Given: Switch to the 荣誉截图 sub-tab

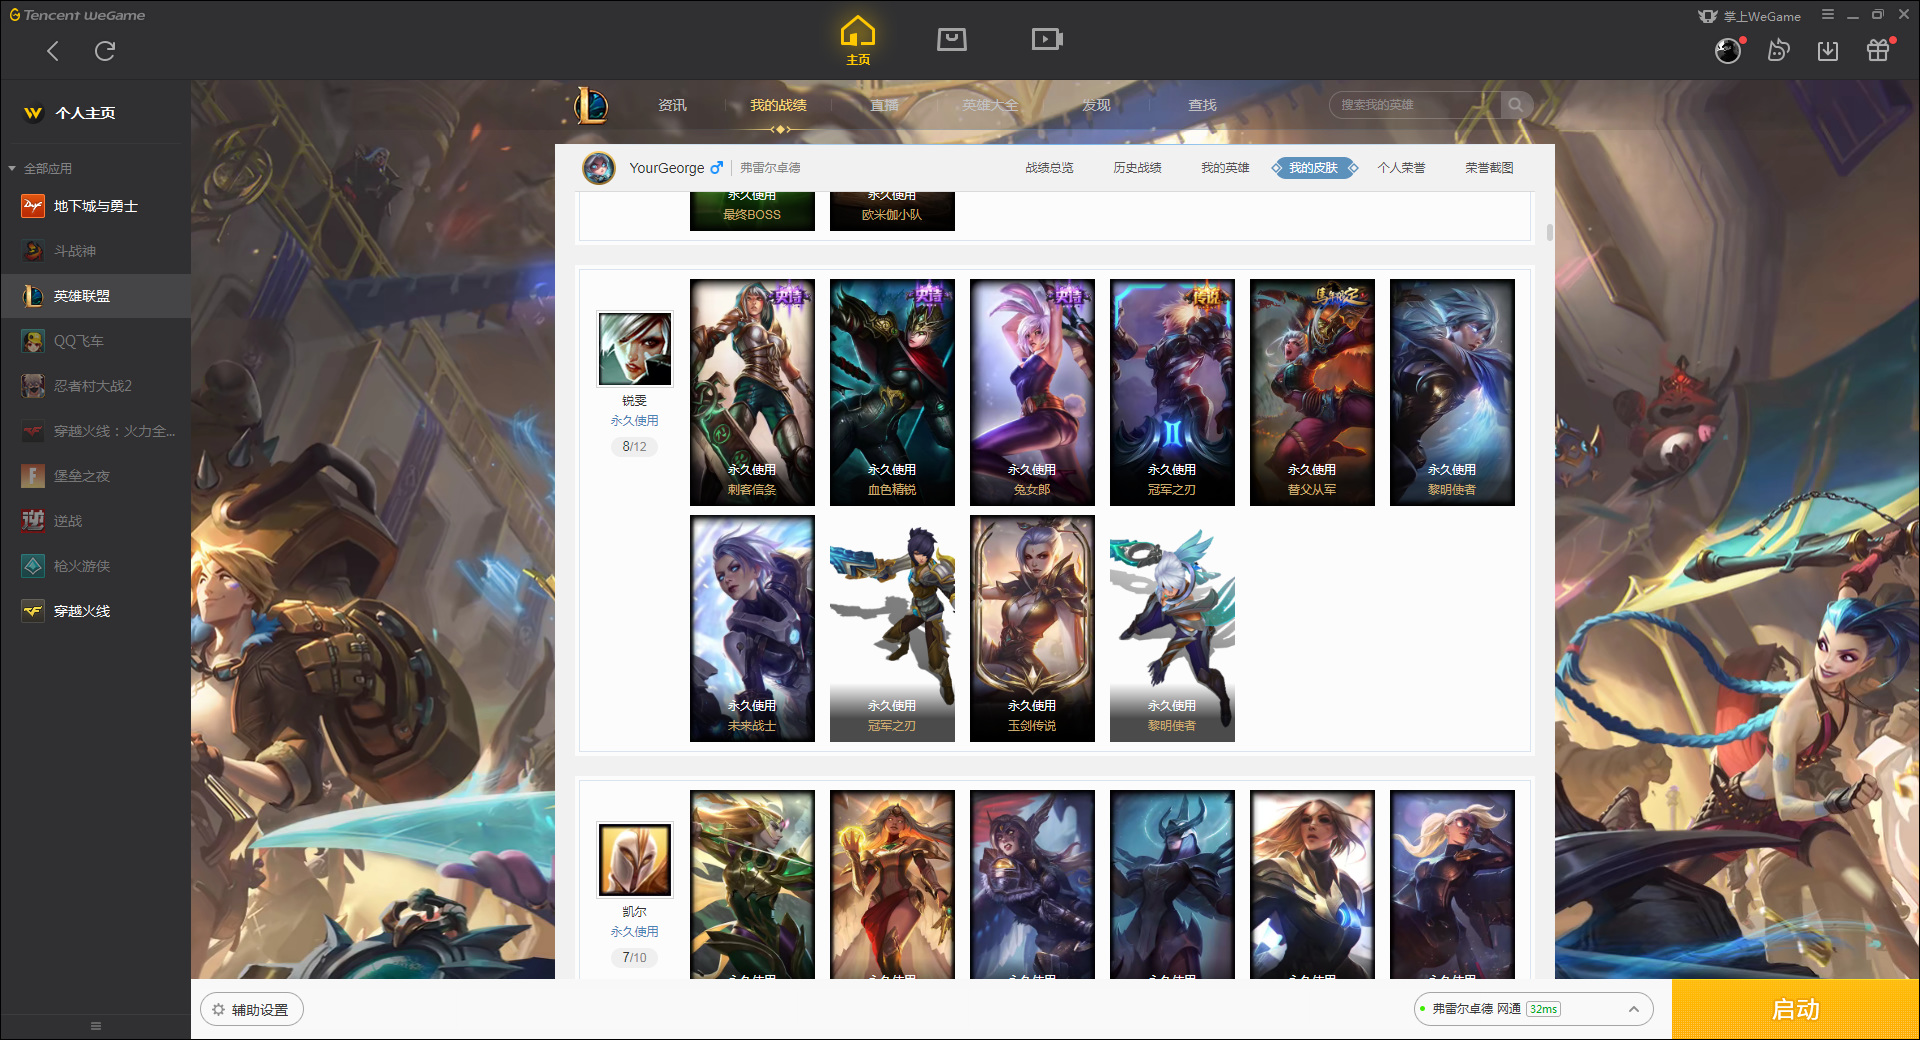Looking at the screenshot, I should (x=1489, y=168).
